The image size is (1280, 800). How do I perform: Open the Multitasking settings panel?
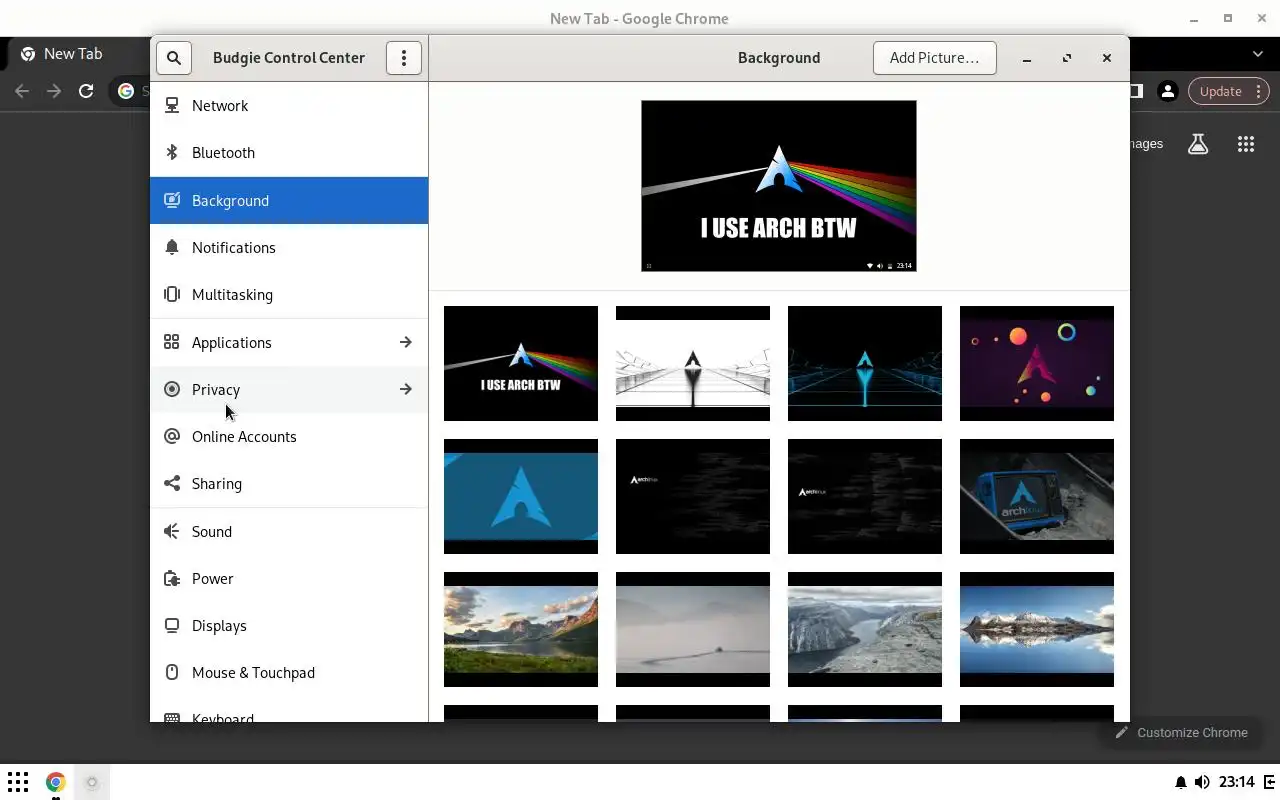pos(289,295)
